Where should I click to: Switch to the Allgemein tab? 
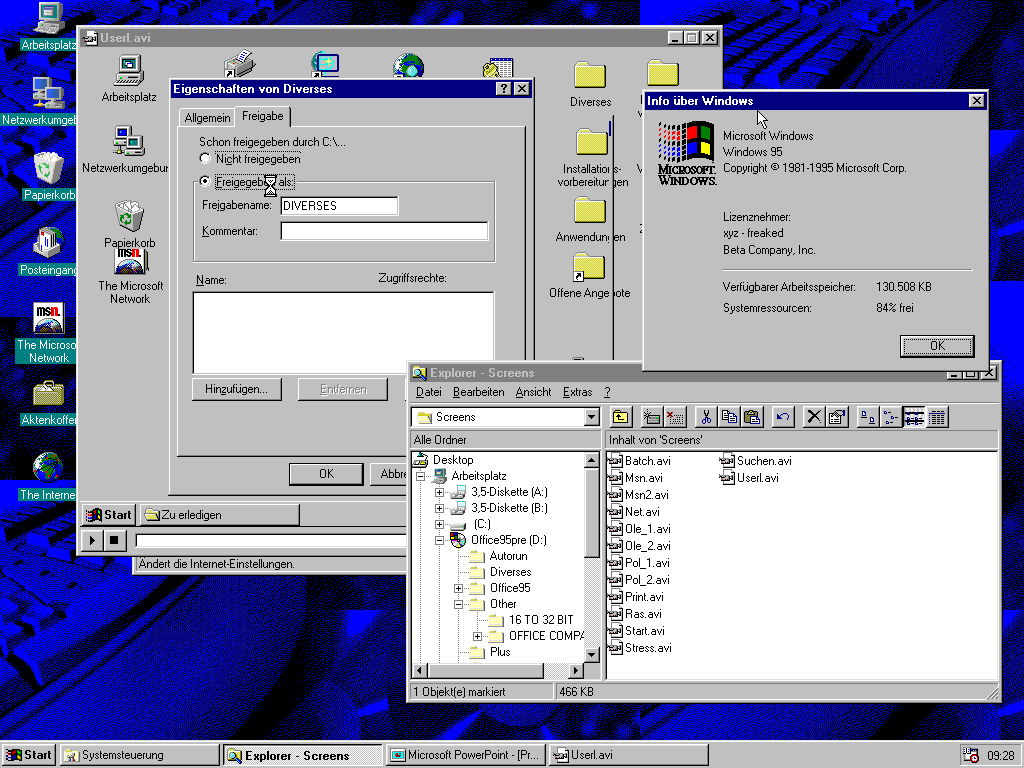(x=207, y=118)
